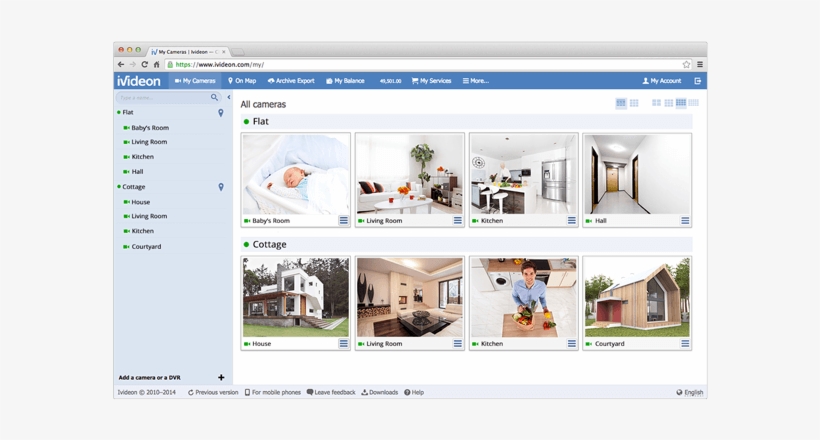Click map pin icon beside Cottage group
Screen dimensions: 820x440
[x=221, y=187]
